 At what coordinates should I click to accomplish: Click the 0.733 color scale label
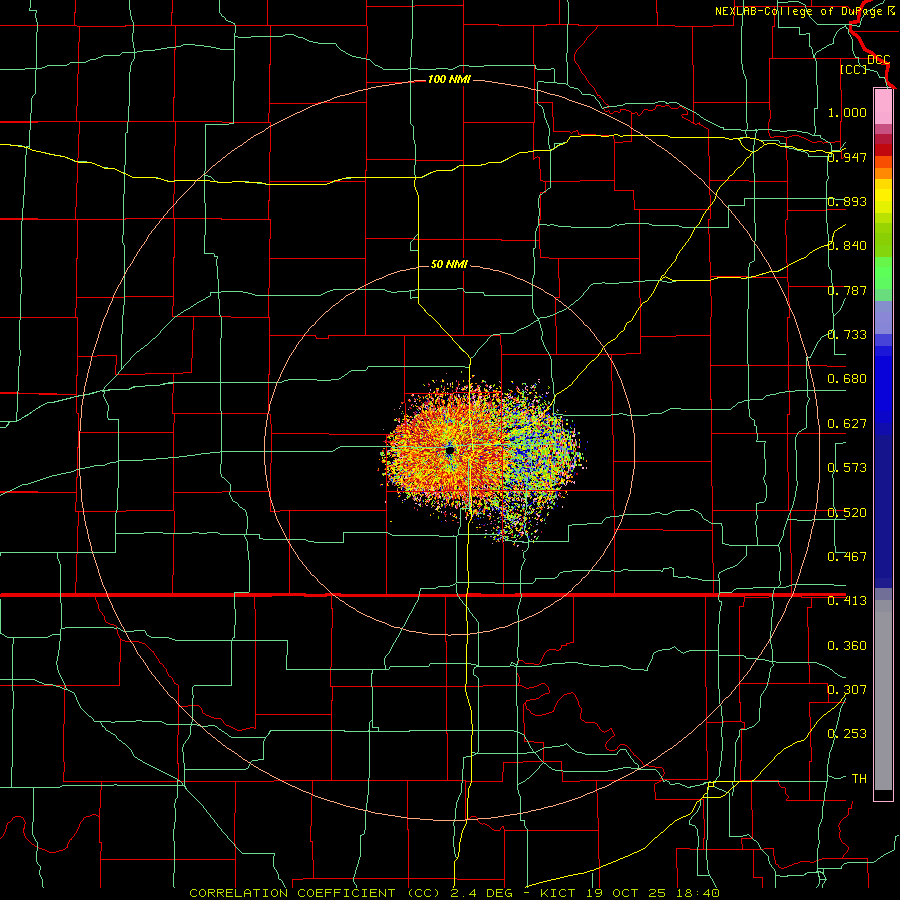click(x=847, y=334)
